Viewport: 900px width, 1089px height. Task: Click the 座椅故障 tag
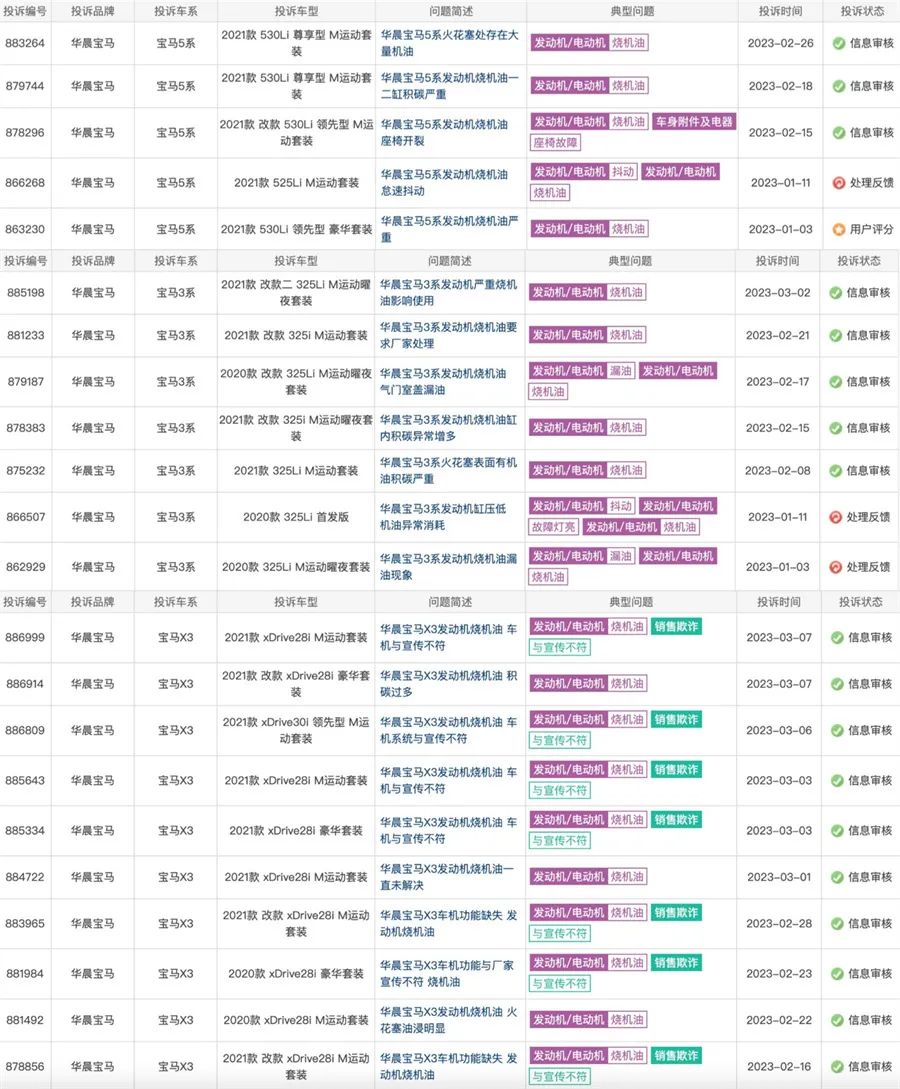click(555, 142)
